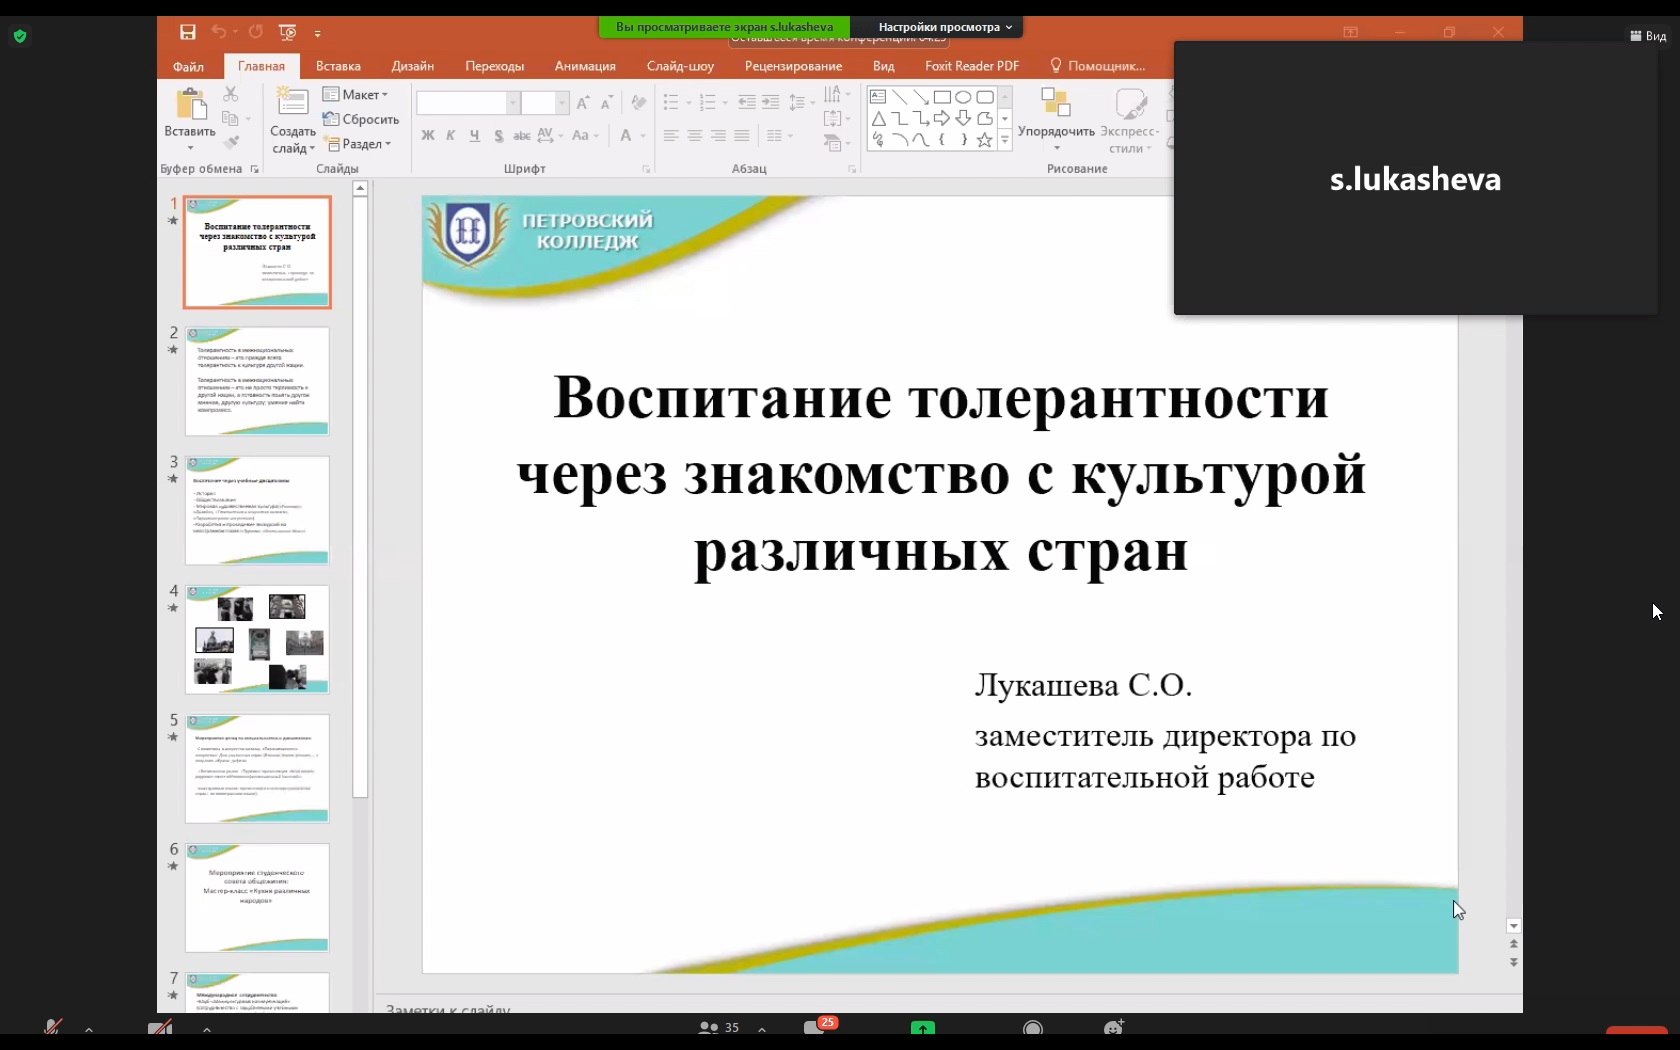This screenshot has width=1680, height=1050.
Task: Select the oval shape in gallery
Action: click(963, 97)
